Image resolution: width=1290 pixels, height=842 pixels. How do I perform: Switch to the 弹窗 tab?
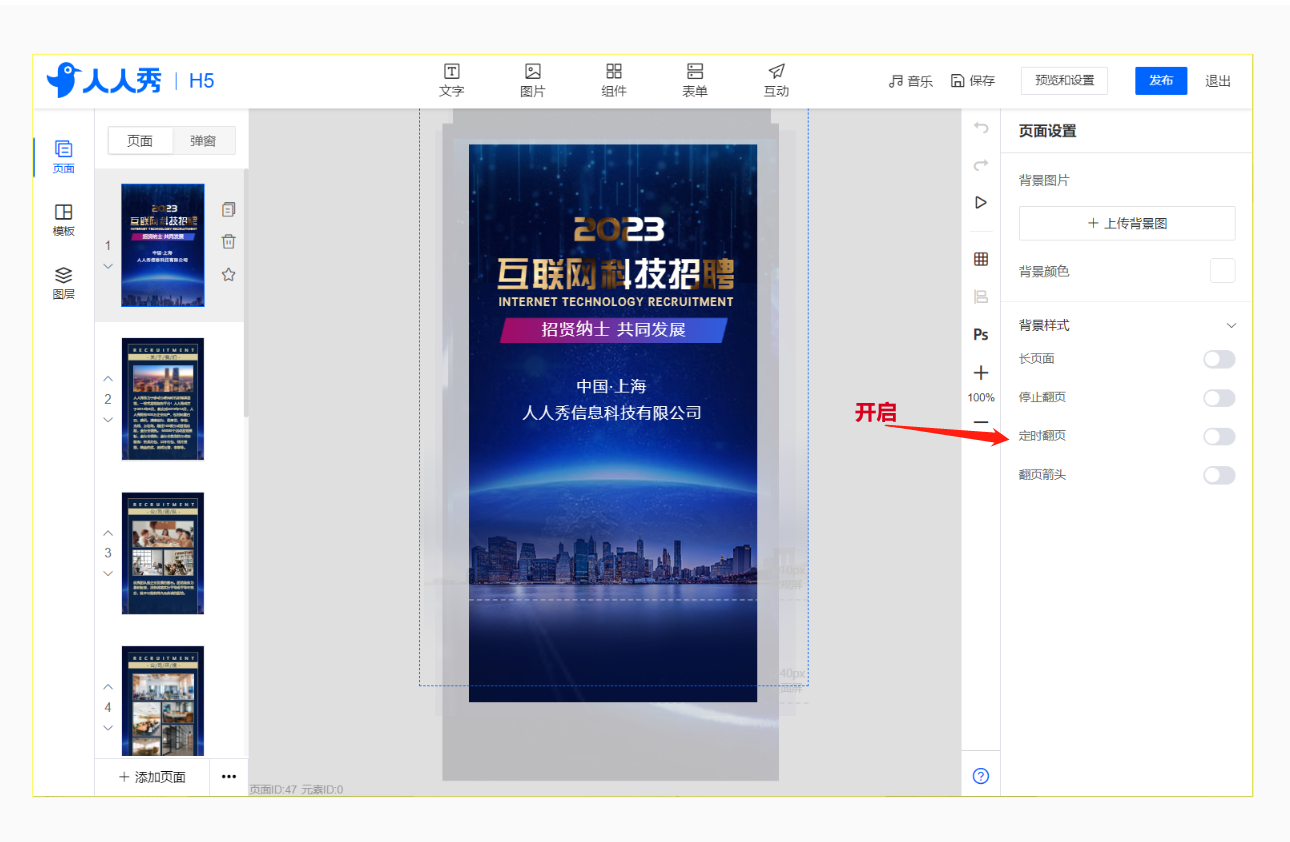click(203, 141)
